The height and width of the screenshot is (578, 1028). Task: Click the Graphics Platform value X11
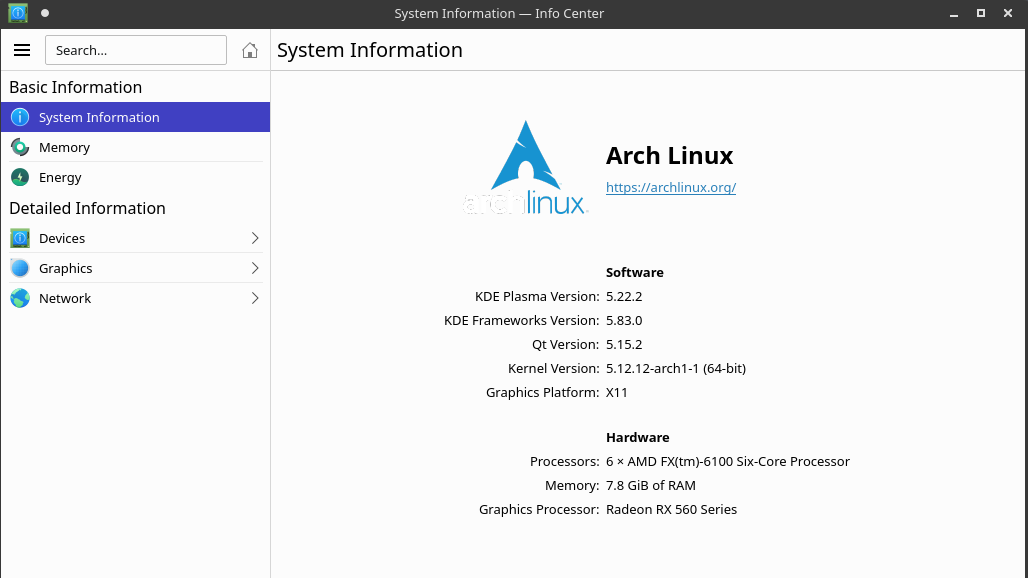tap(617, 393)
